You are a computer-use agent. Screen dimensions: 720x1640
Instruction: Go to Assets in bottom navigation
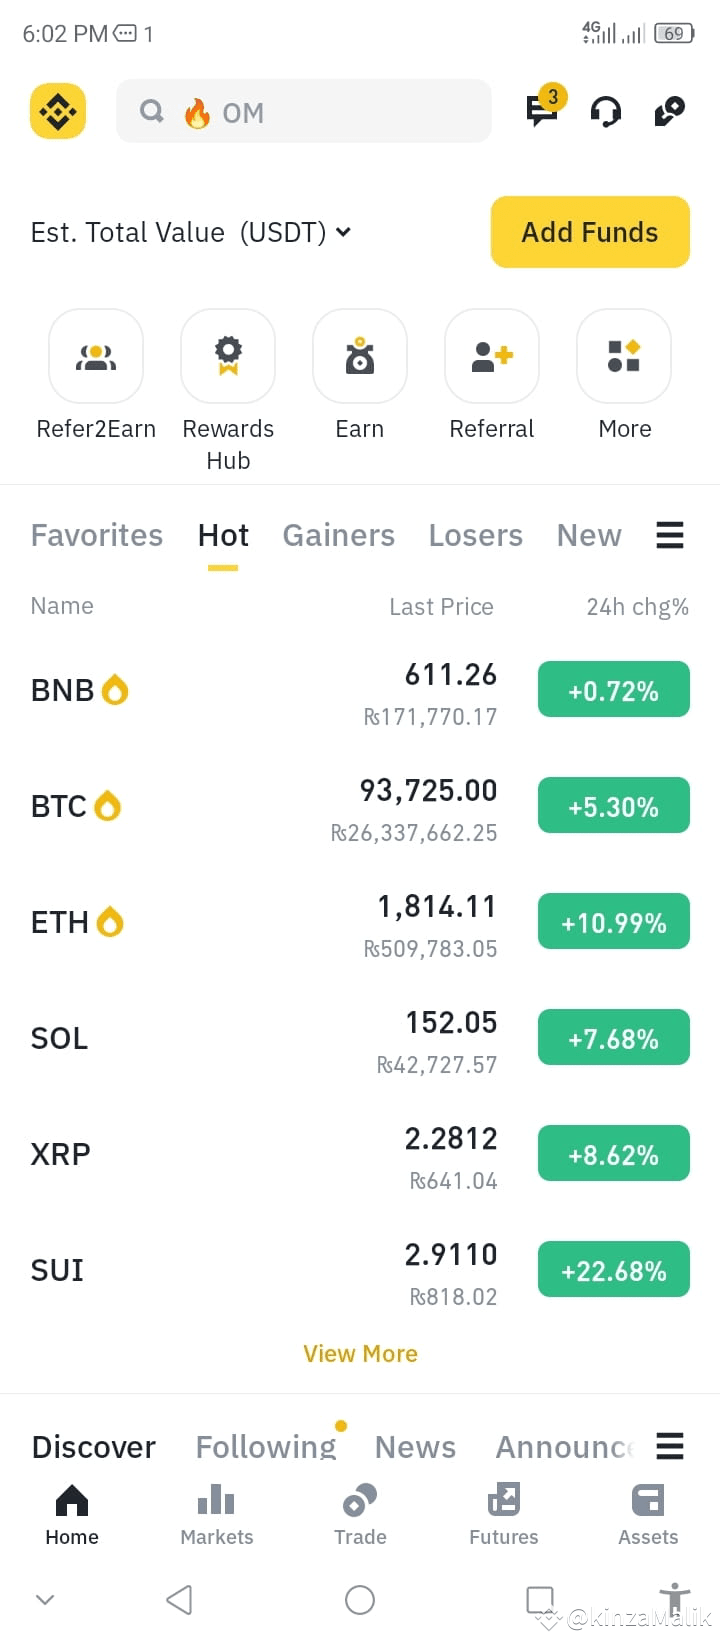(648, 1515)
